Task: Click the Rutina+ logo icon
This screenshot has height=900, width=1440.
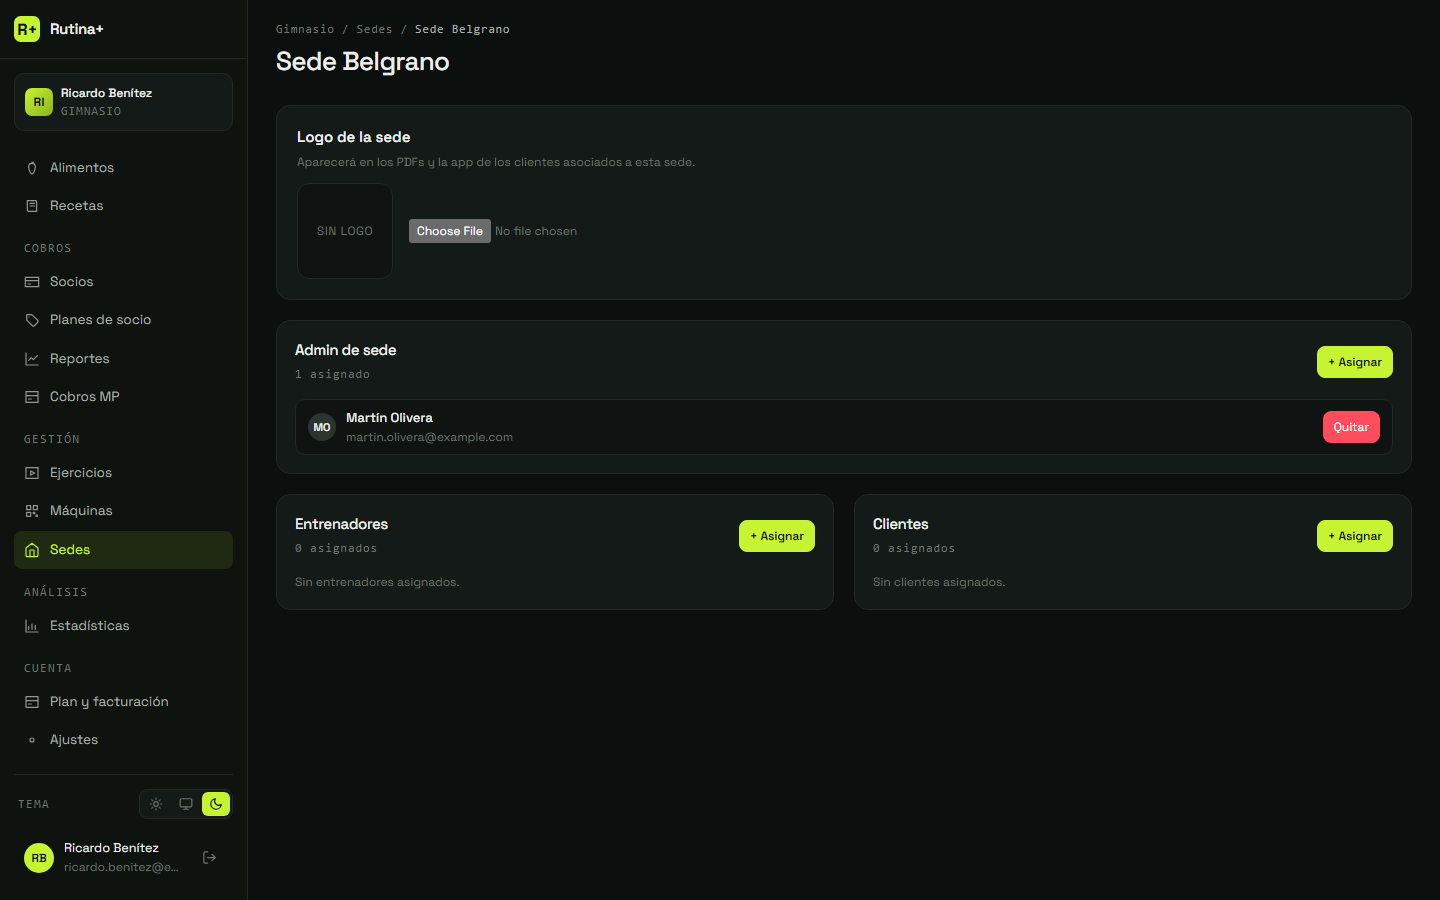Action: [x=27, y=29]
